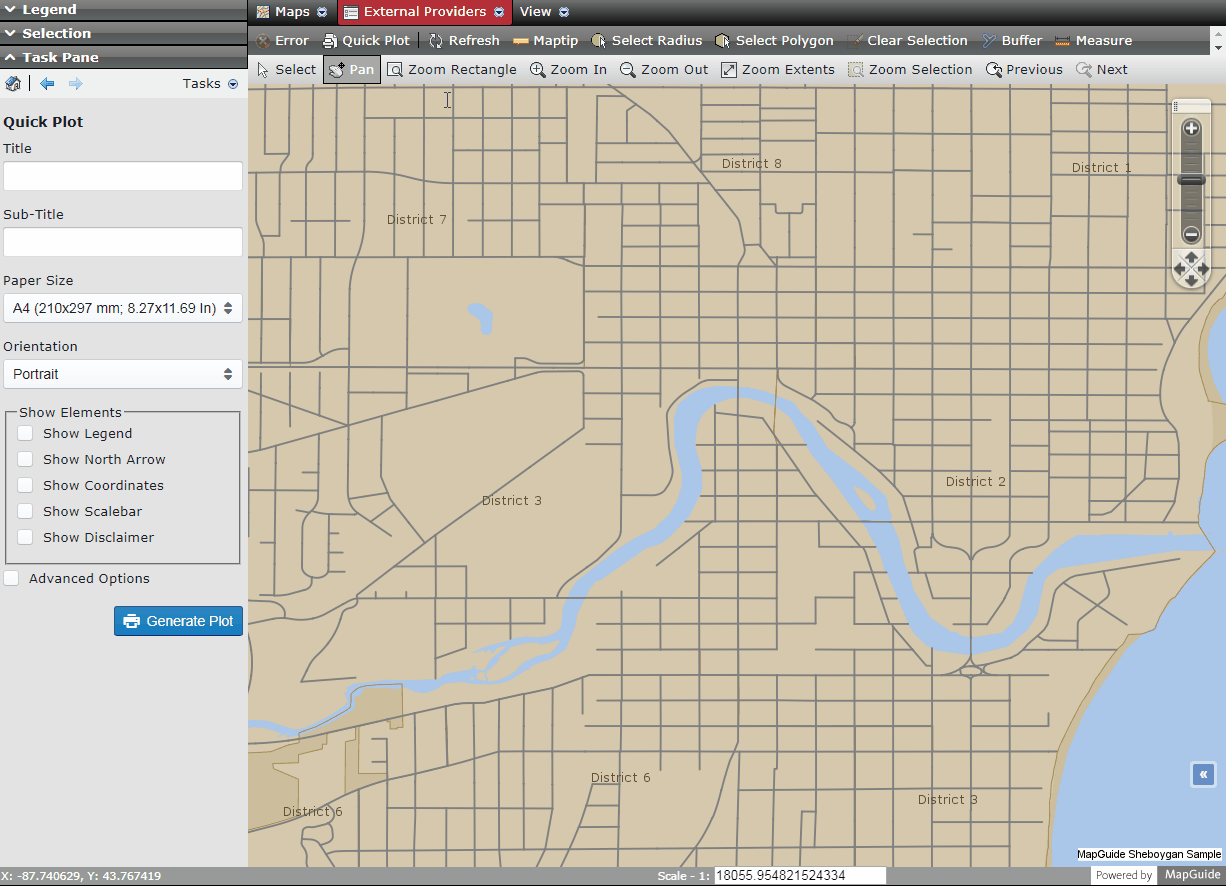The height and width of the screenshot is (886, 1226).
Task: Click the Zoom In tool
Action: click(x=568, y=69)
